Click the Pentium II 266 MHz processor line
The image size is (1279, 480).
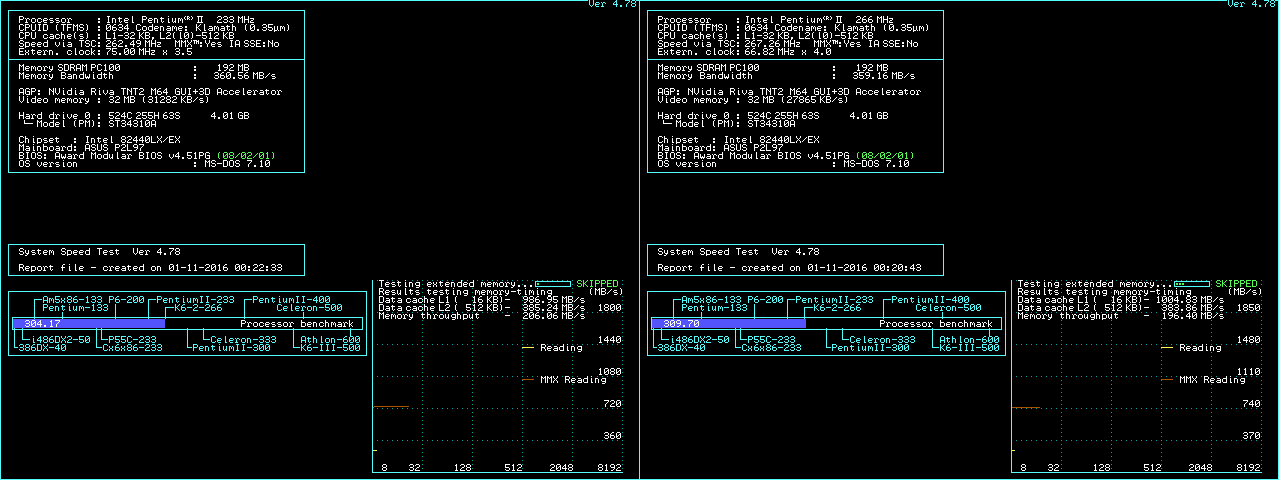click(777, 20)
